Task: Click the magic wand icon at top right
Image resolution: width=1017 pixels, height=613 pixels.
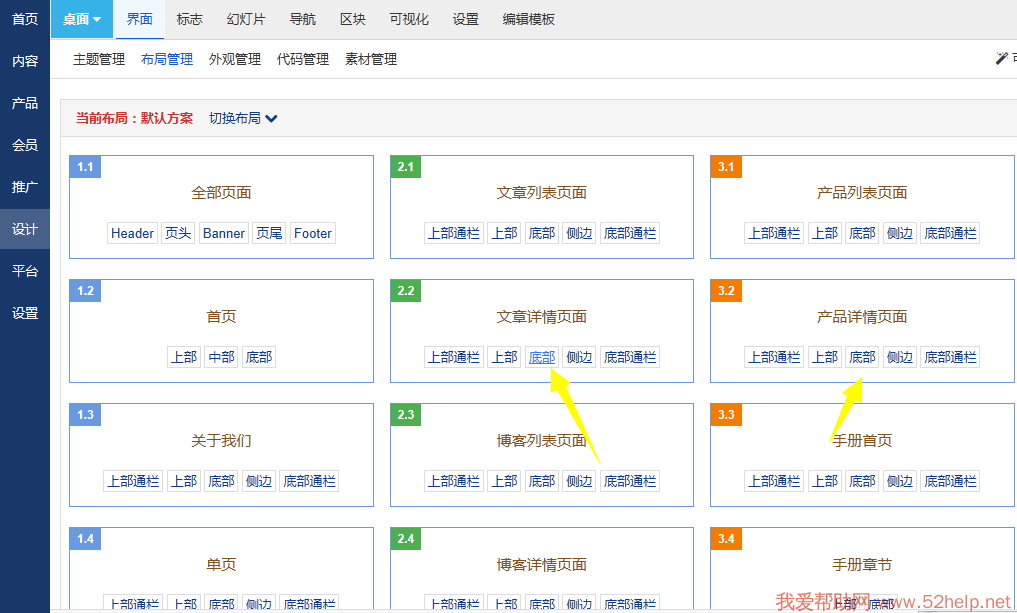Action: (x=1001, y=59)
